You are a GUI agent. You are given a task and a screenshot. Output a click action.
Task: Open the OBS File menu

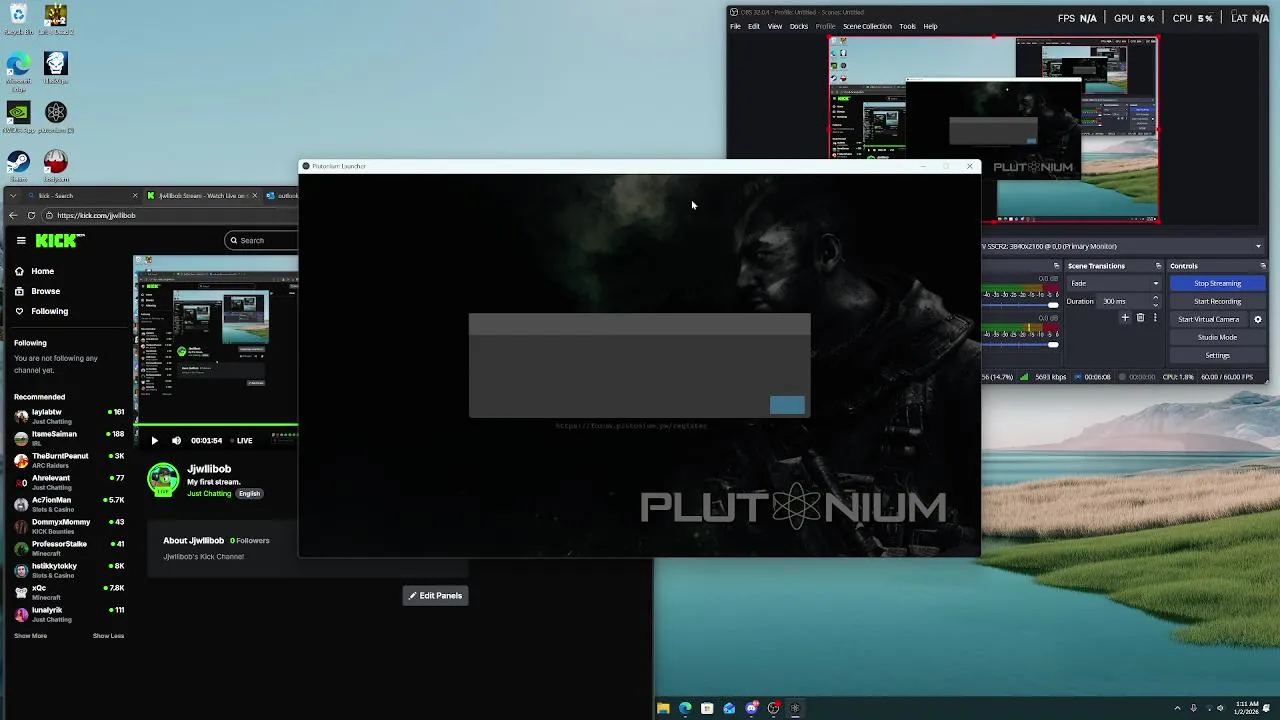tap(735, 26)
